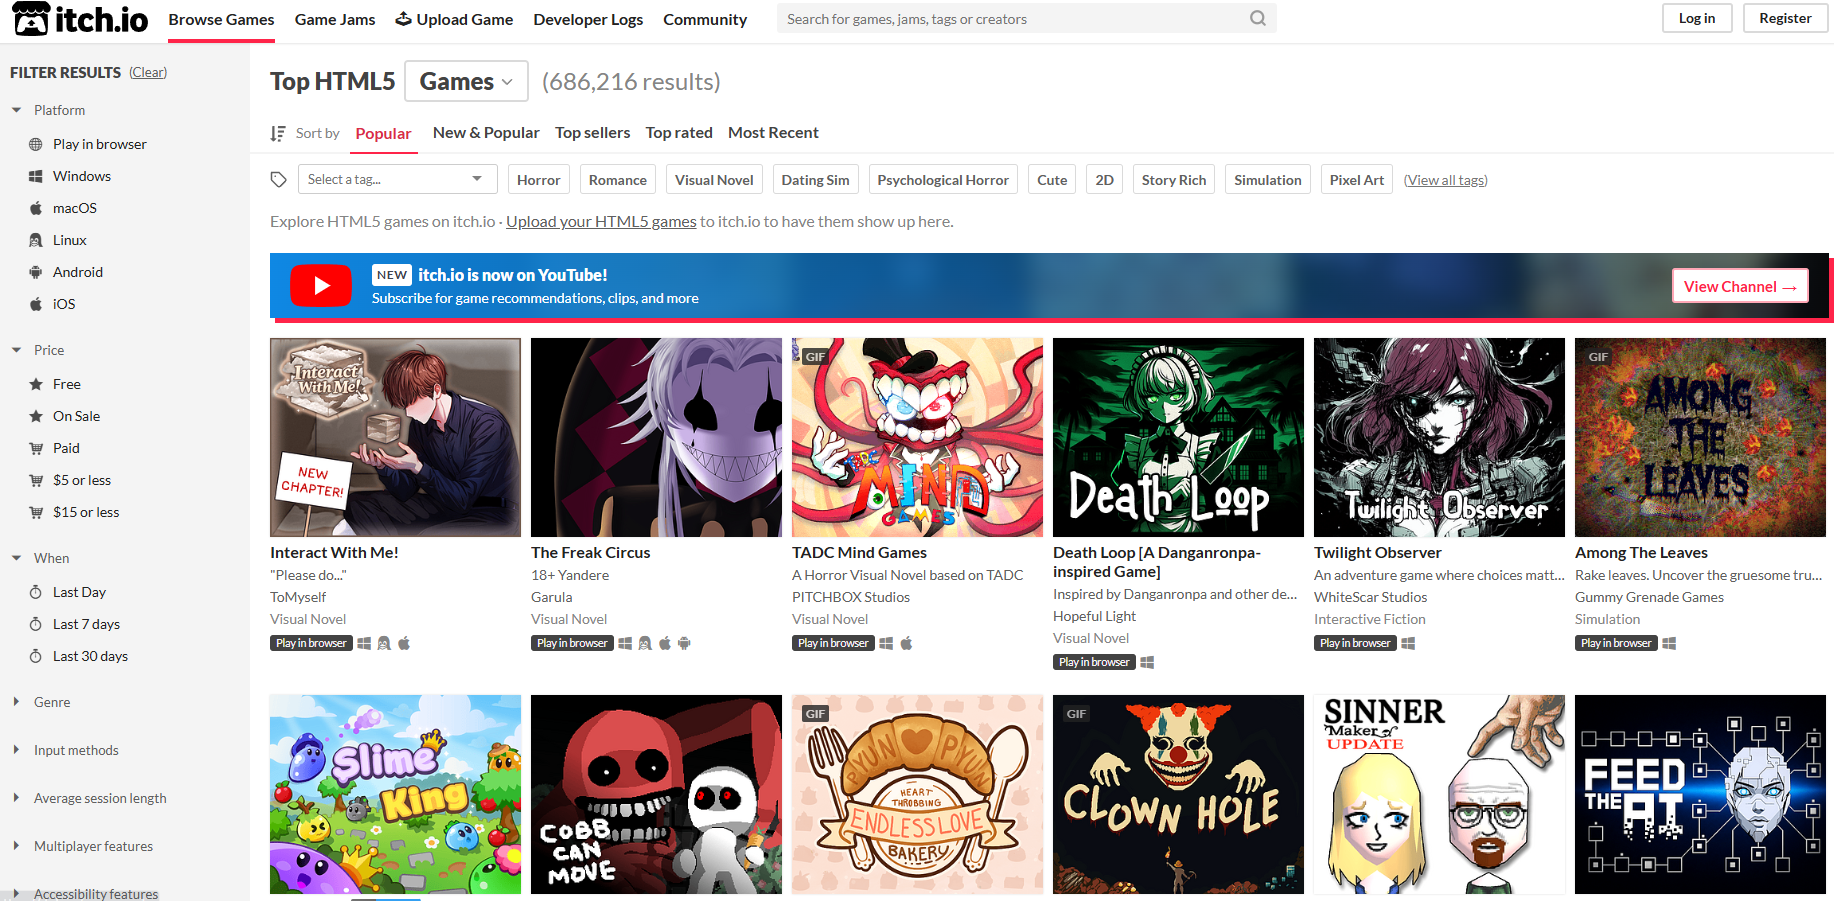Click the View all tags link
The height and width of the screenshot is (901, 1834).
pos(1445,180)
